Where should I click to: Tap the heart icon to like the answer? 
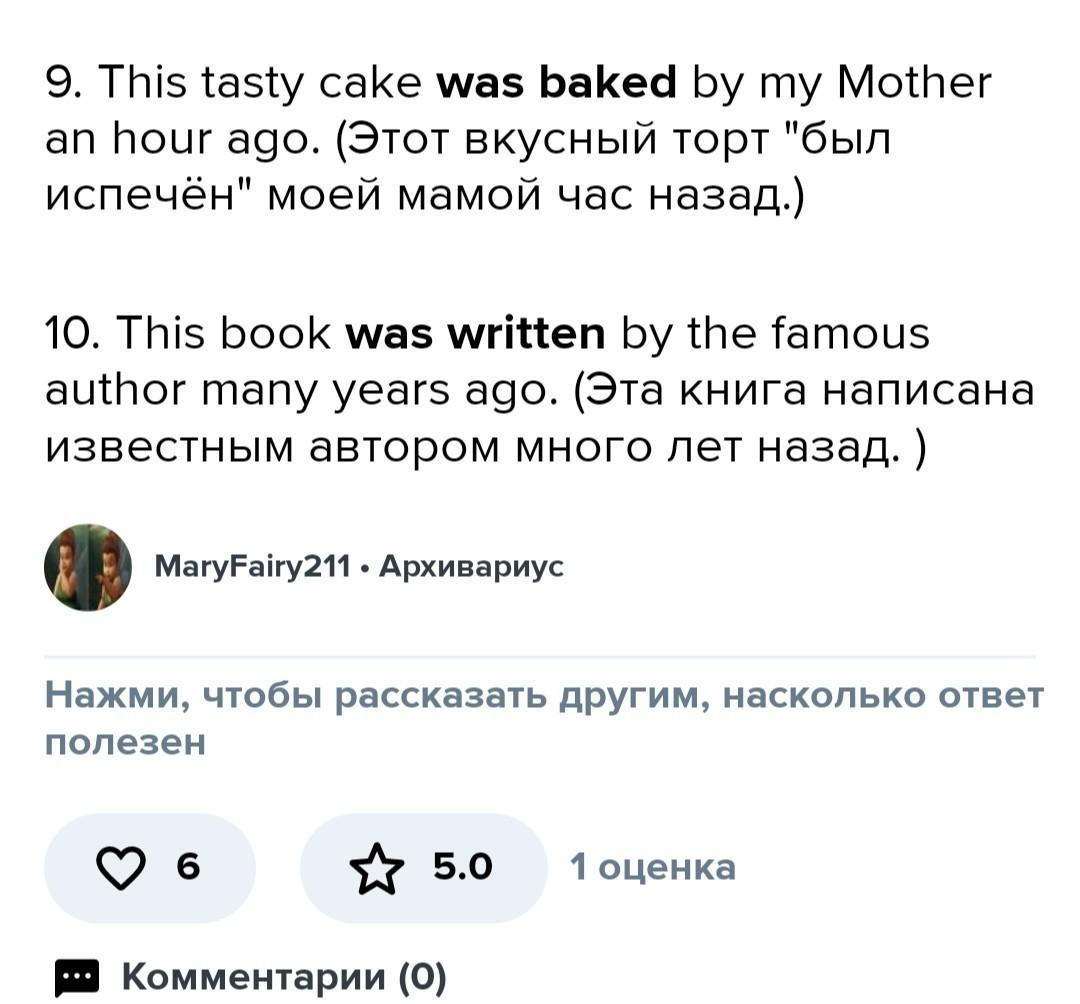[120, 868]
